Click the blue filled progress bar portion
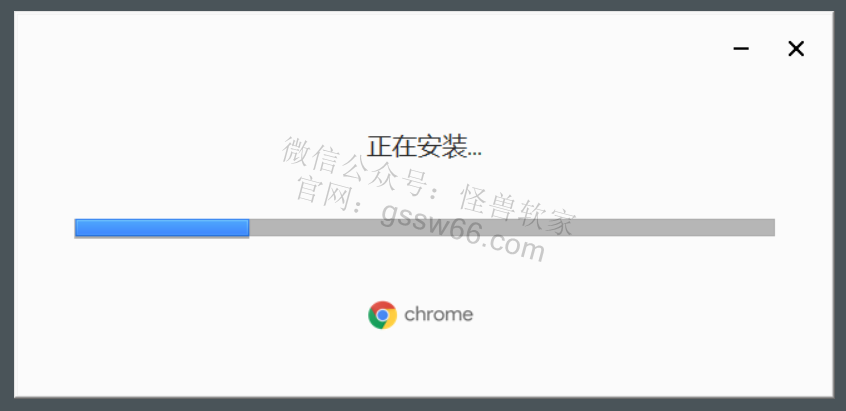846x411 pixels. coord(162,228)
